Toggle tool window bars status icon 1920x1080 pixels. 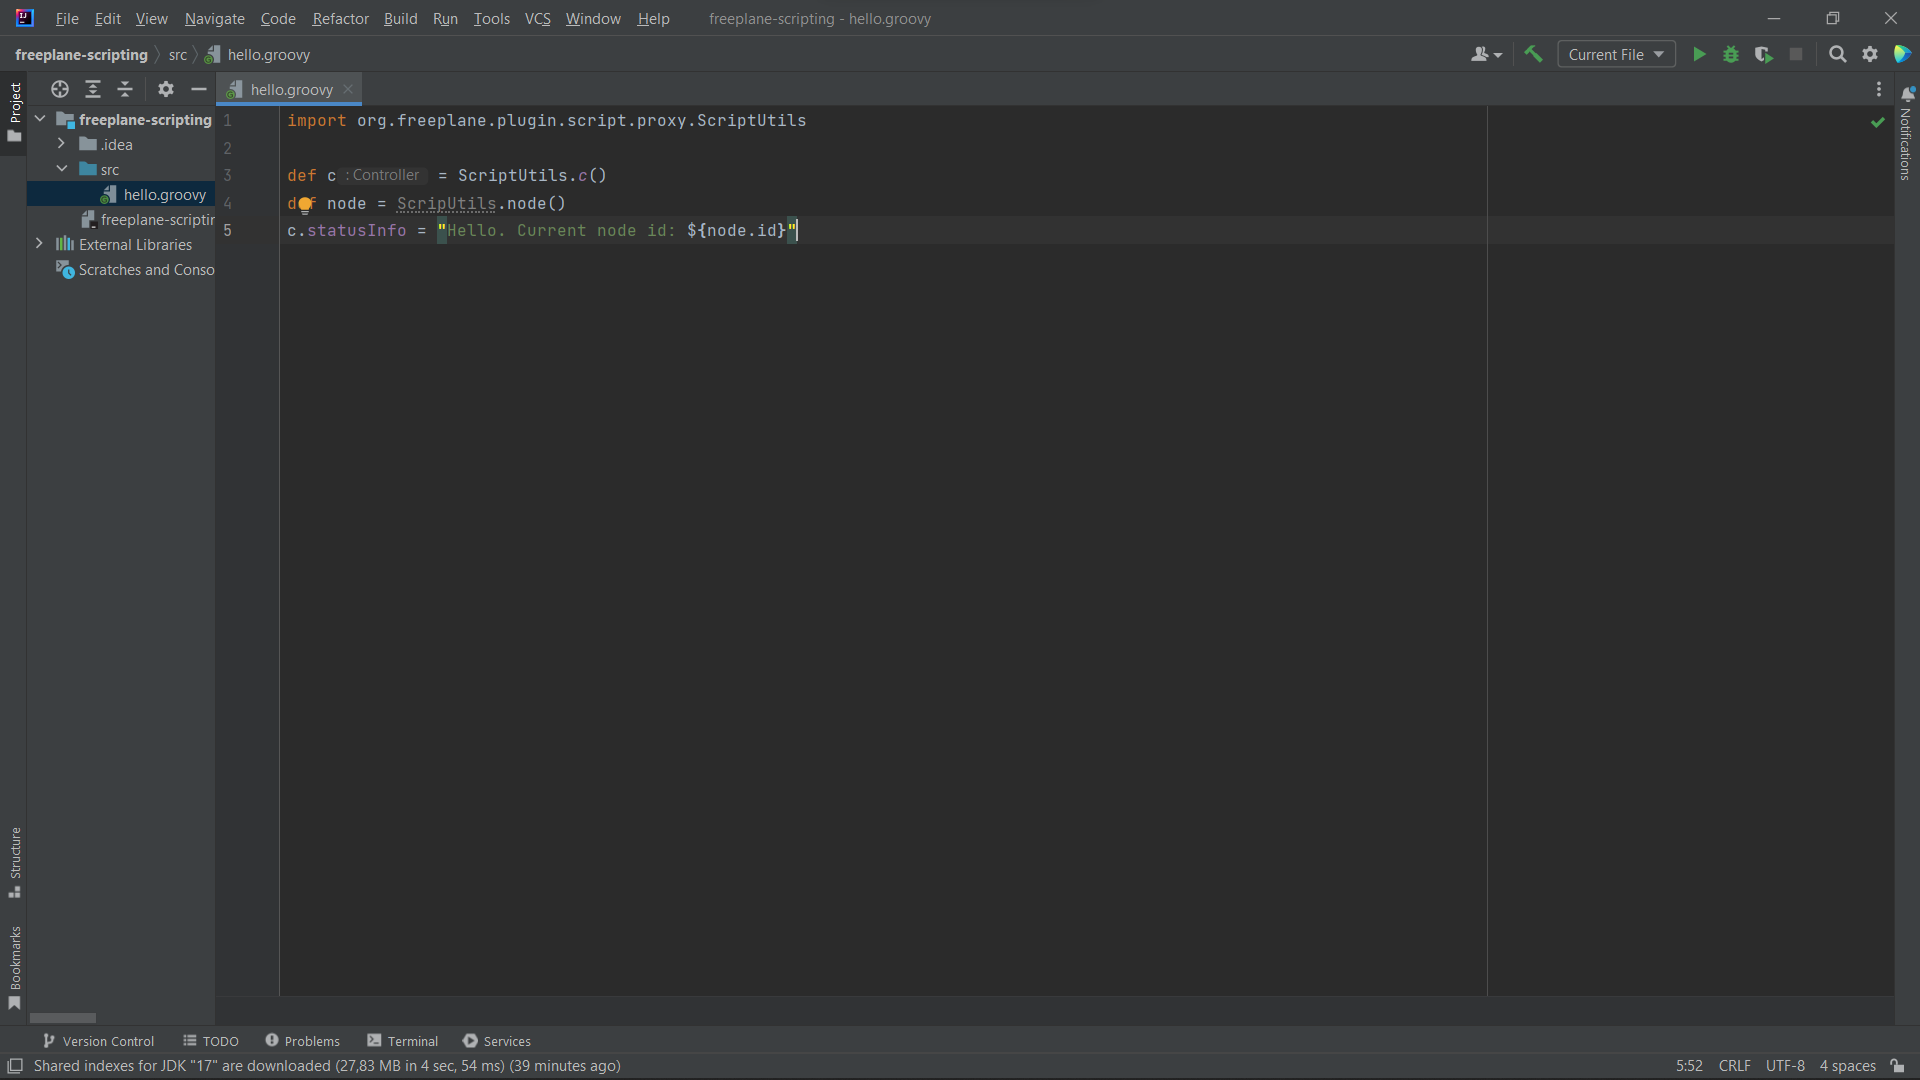pos(15,1066)
